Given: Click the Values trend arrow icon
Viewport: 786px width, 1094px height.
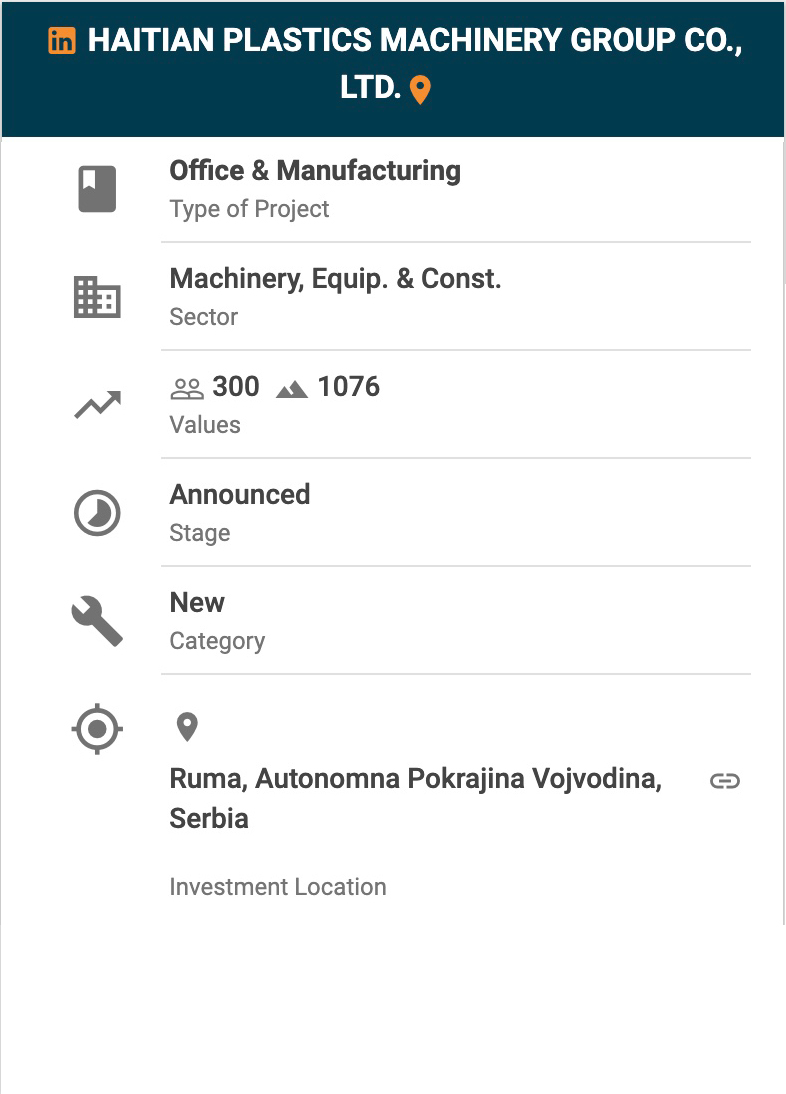Looking at the screenshot, I should tap(97, 405).
